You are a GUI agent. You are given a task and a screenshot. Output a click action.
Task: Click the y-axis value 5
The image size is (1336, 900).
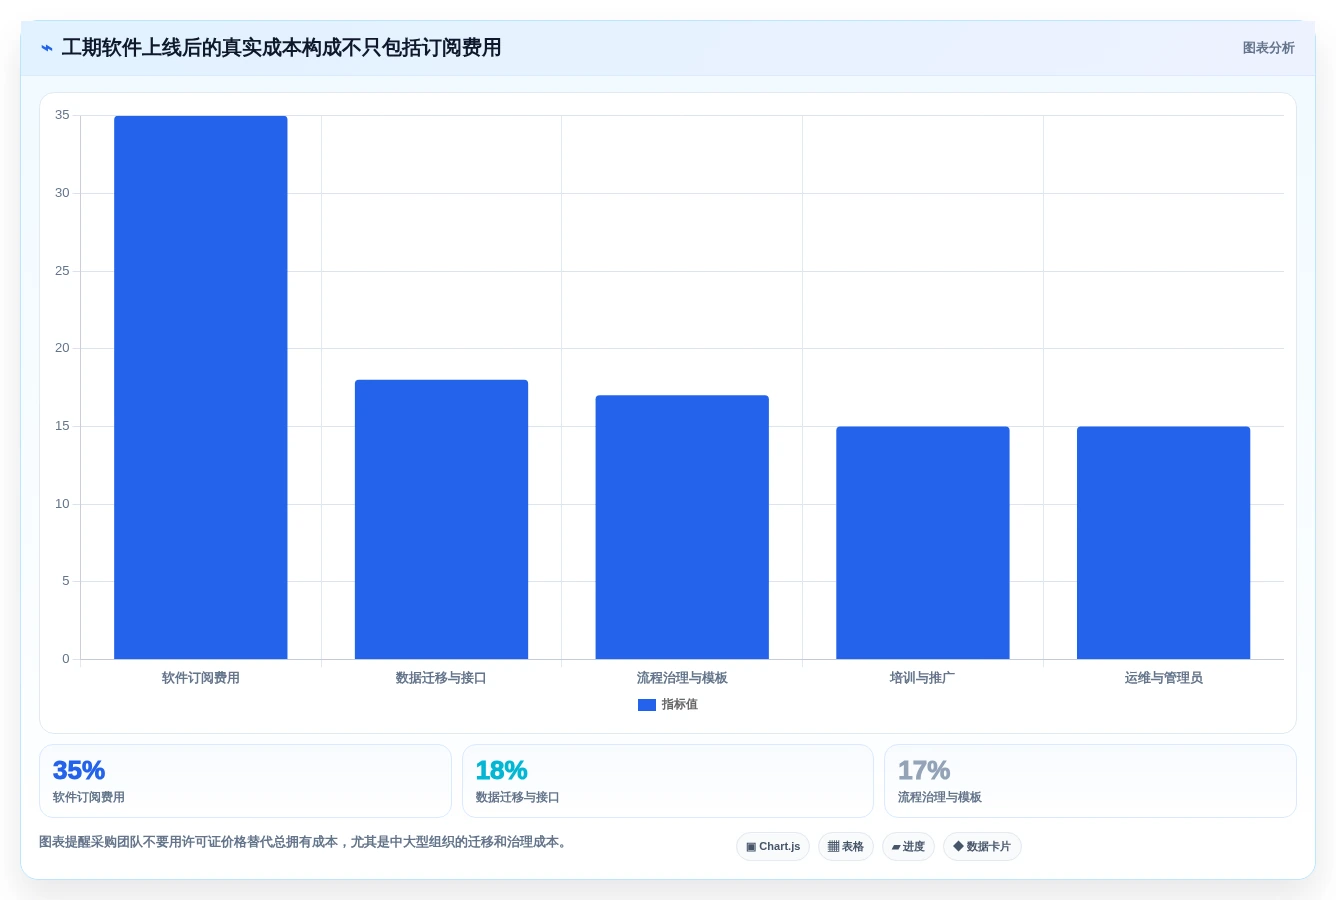(x=66, y=581)
